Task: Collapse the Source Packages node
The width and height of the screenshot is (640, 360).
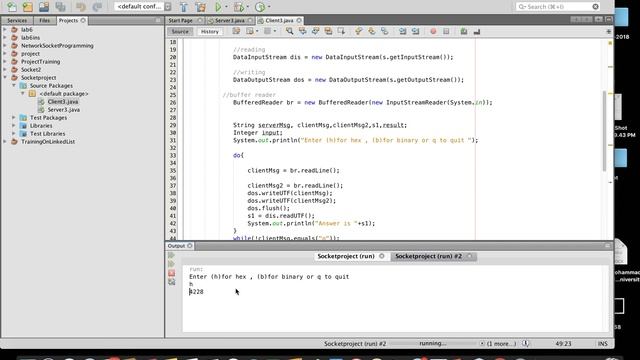Action: click(x=14, y=85)
